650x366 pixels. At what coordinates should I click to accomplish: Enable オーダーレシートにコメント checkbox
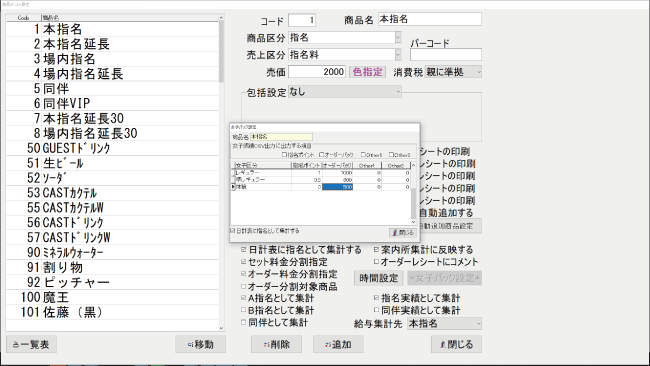tap(376, 262)
